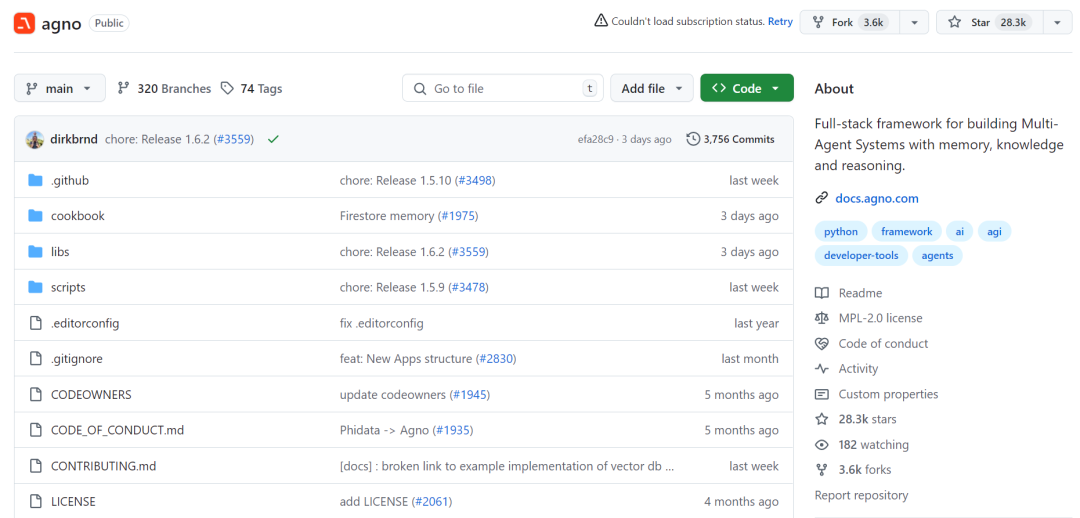Open pull request #2061 link
The height and width of the screenshot is (518, 1080).
click(x=432, y=501)
